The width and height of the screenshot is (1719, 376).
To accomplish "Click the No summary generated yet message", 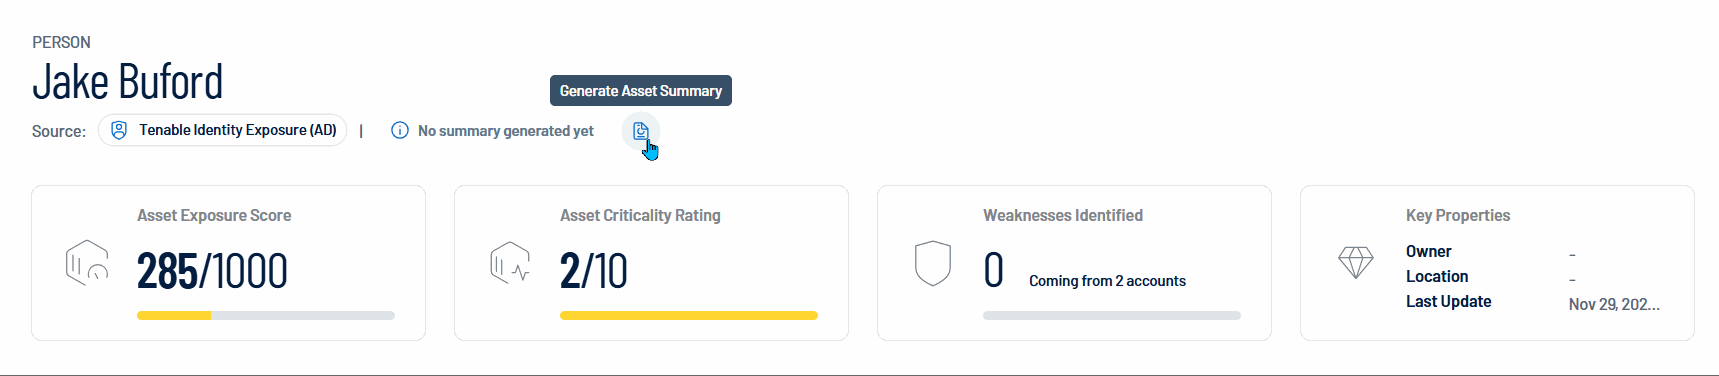I will [506, 131].
